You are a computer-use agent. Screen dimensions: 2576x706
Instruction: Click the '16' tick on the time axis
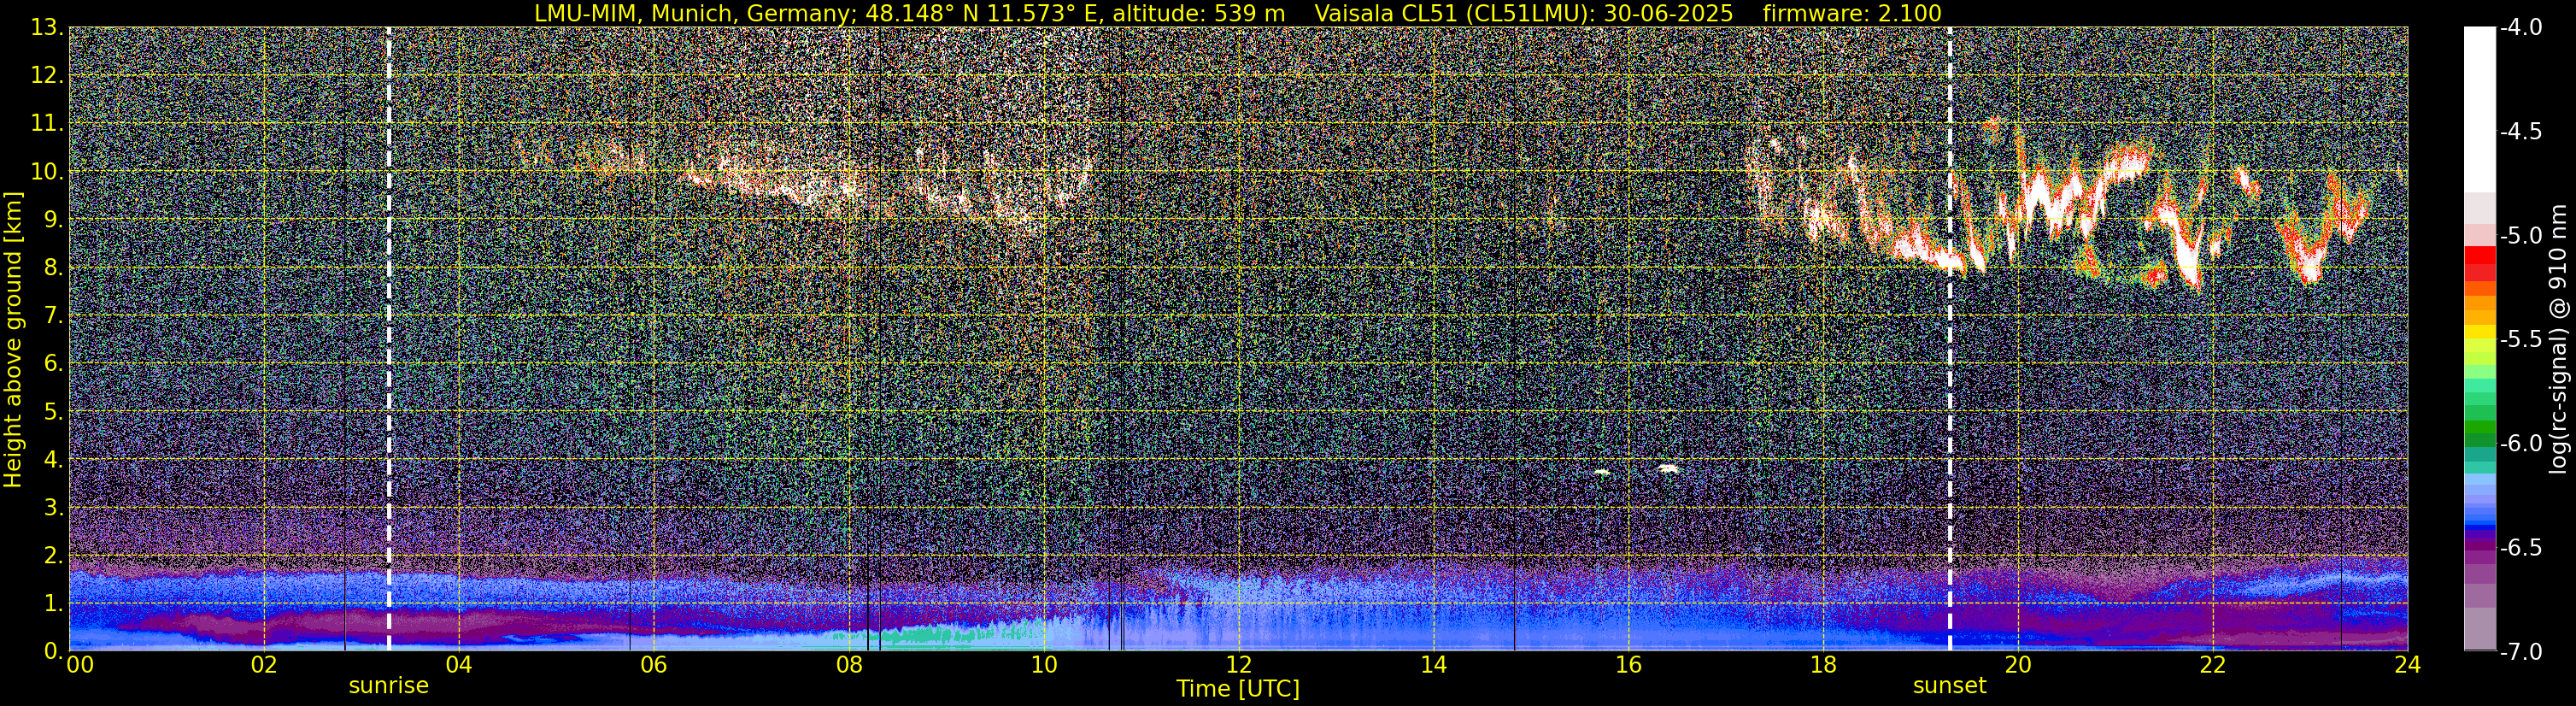pyautogui.click(x=1628, y=665)
